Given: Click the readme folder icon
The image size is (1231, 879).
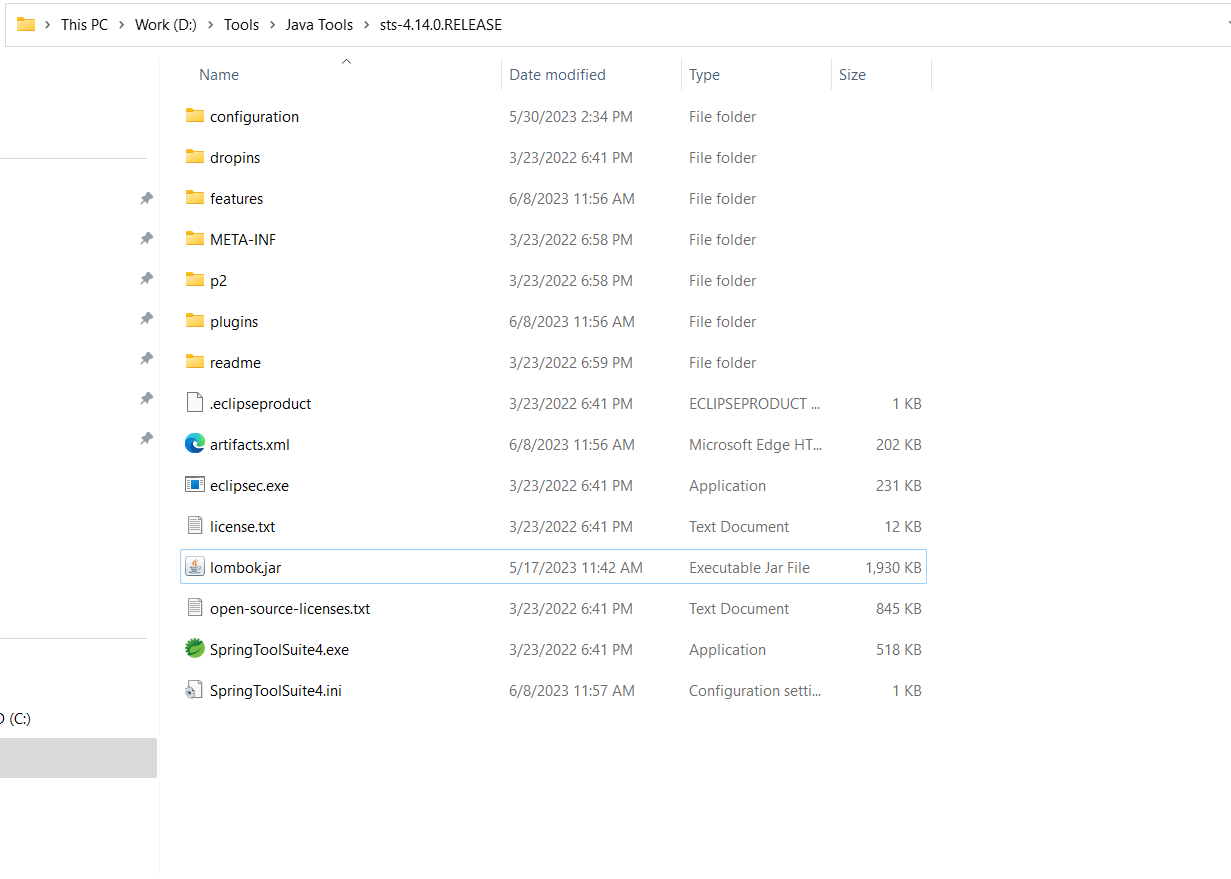Looking at the screenshot, I should click(x=195, y=362).
